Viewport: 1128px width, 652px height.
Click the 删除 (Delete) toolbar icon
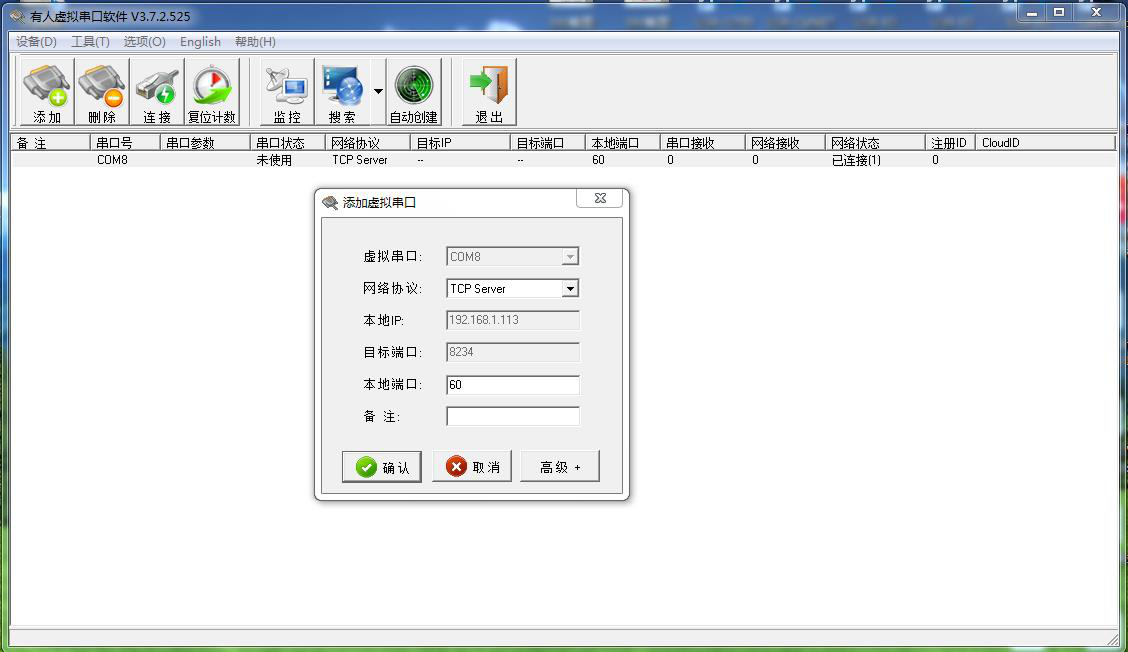coord(101,92)
